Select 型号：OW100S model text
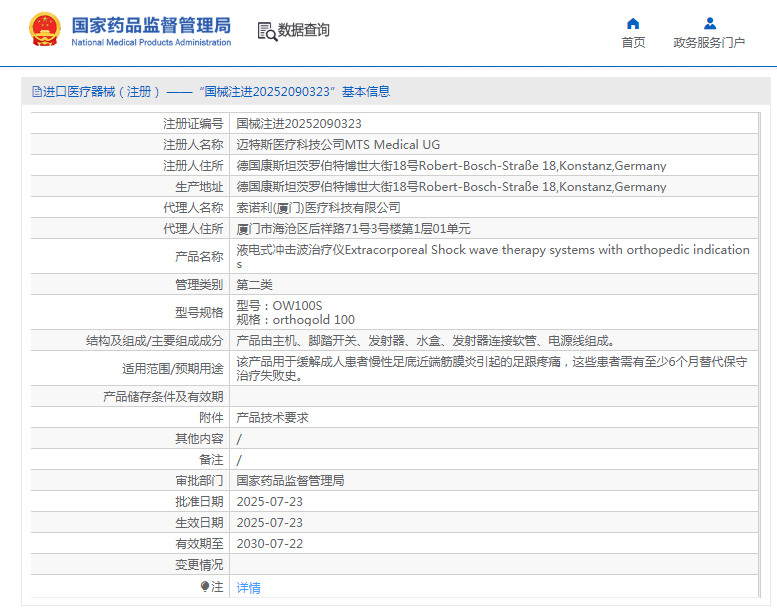 pos(279,305)
